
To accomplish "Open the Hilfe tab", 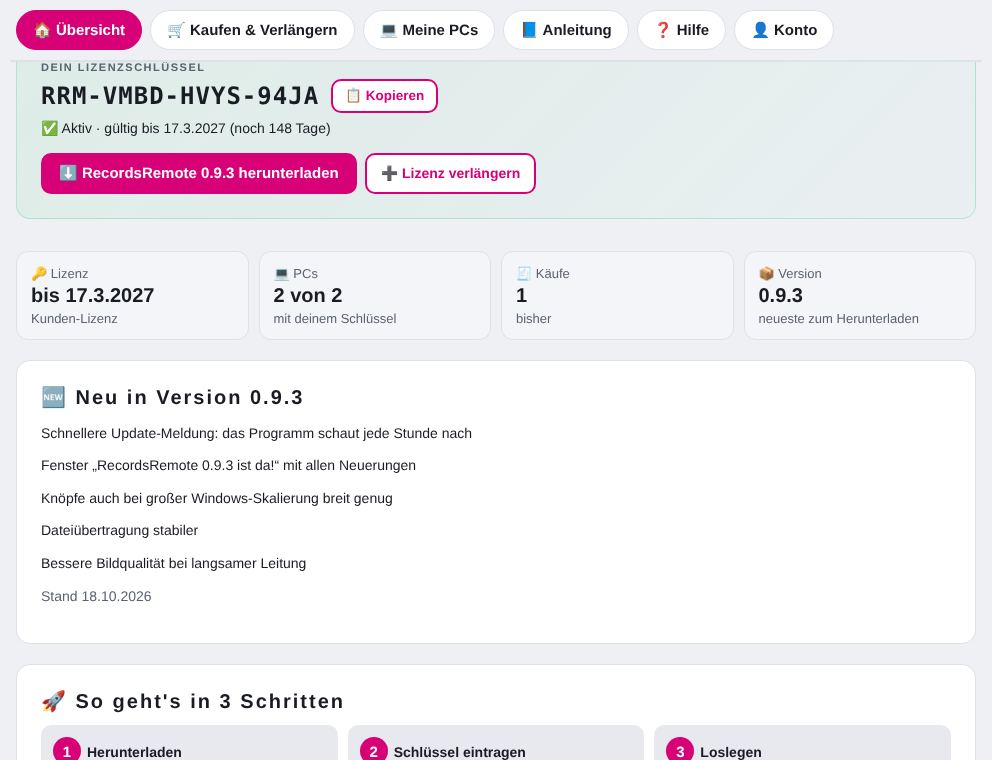I will 681,30.
